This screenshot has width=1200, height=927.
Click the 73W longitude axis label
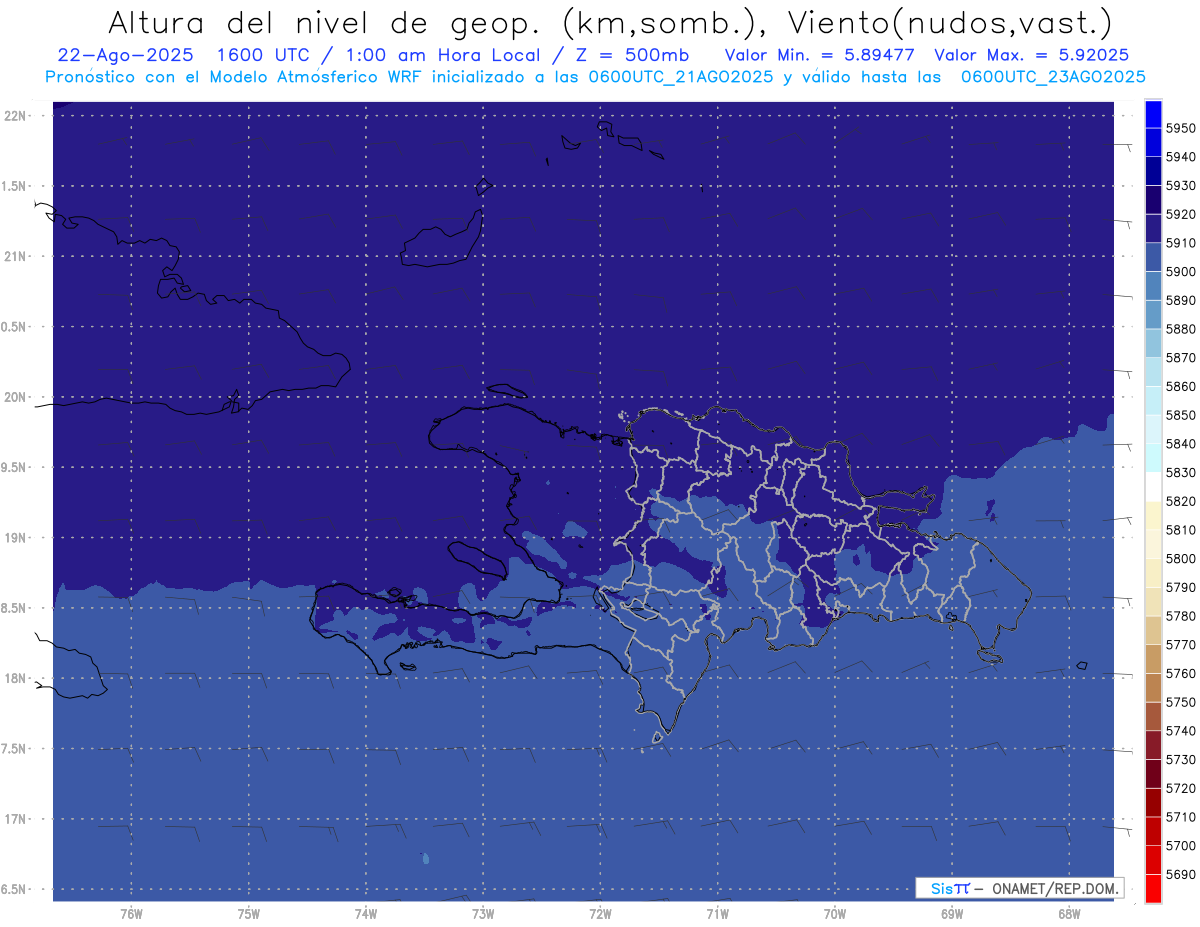tap(483, 913)
